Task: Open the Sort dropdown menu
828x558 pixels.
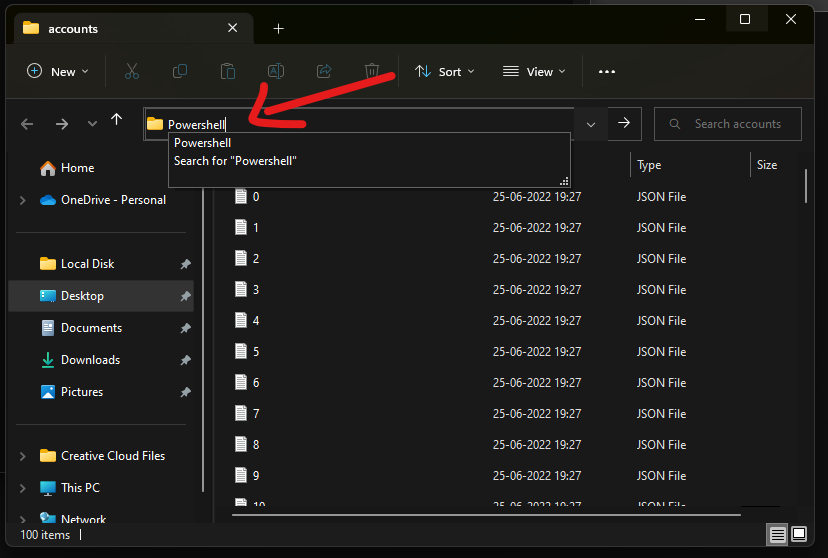Action: 445,71
